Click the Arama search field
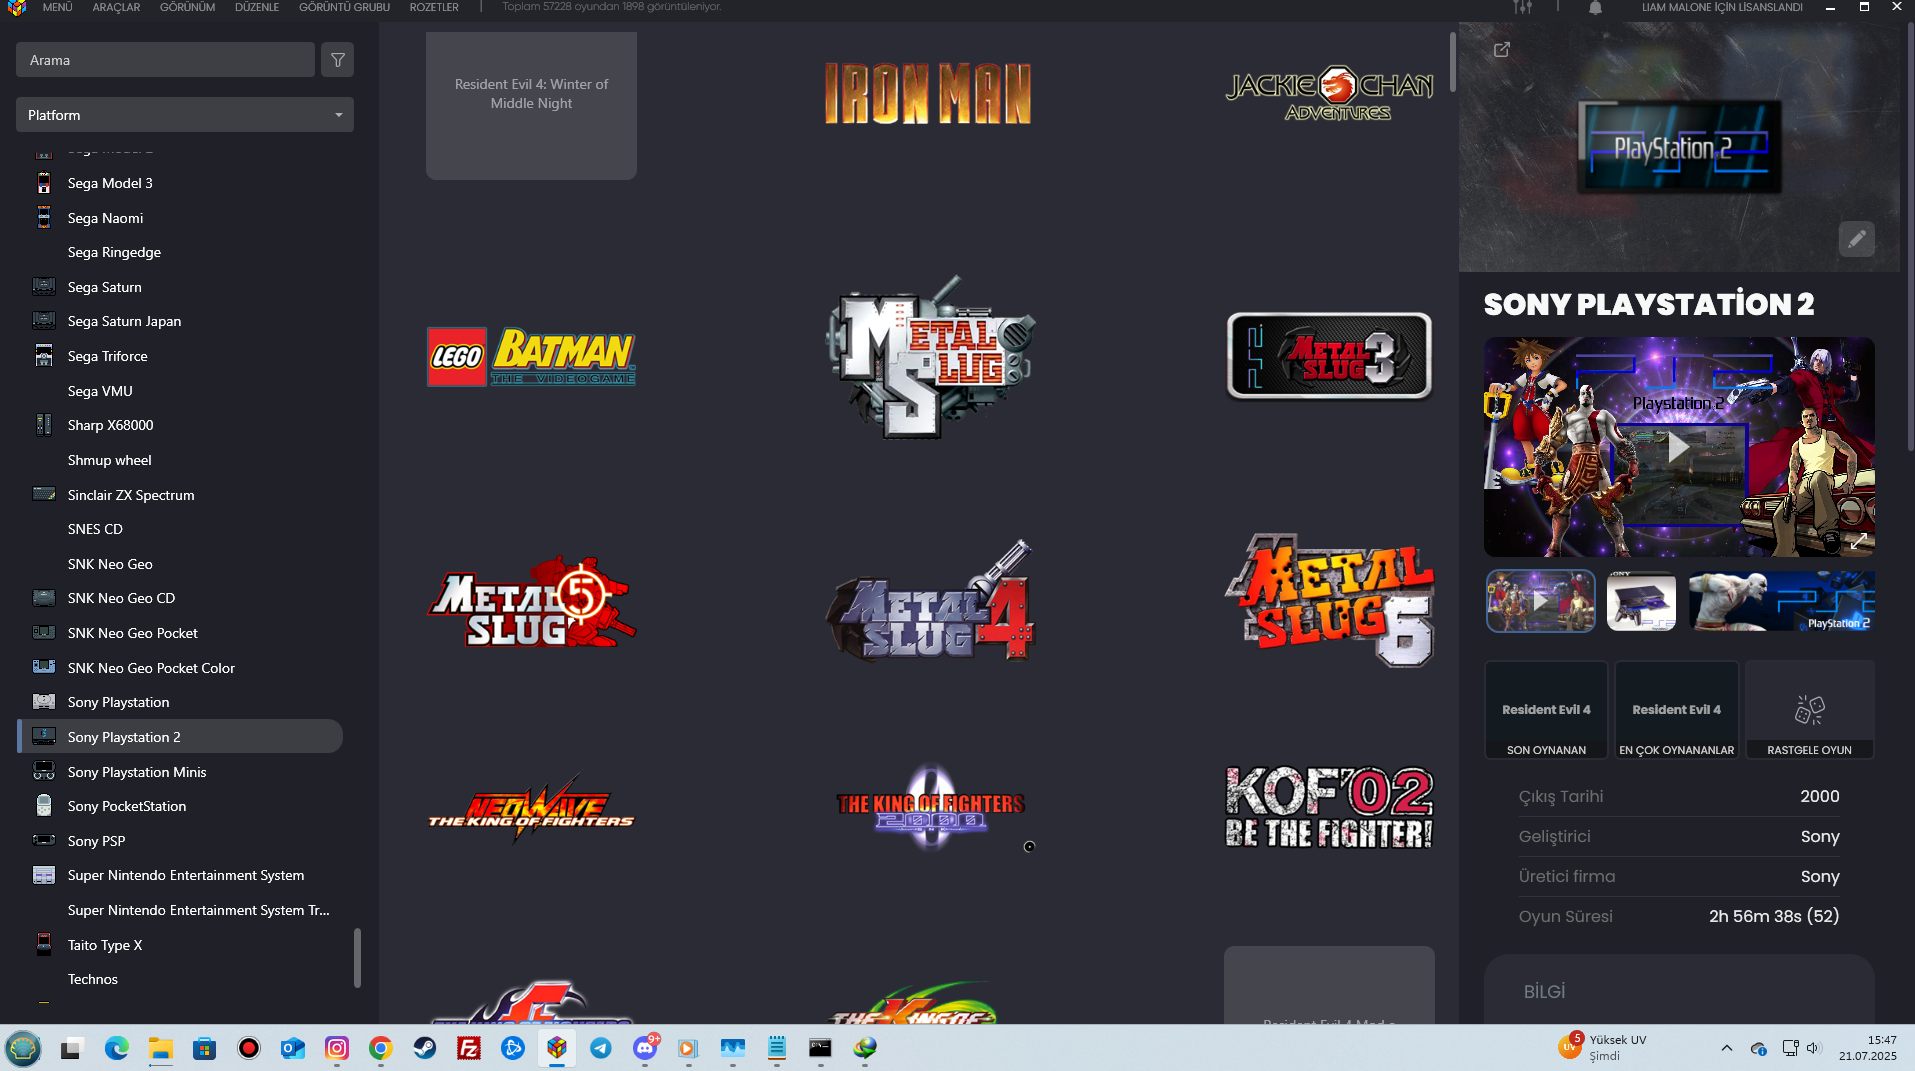The width and height of the screenshot is (1915, 1071). [x=165, y=60]
